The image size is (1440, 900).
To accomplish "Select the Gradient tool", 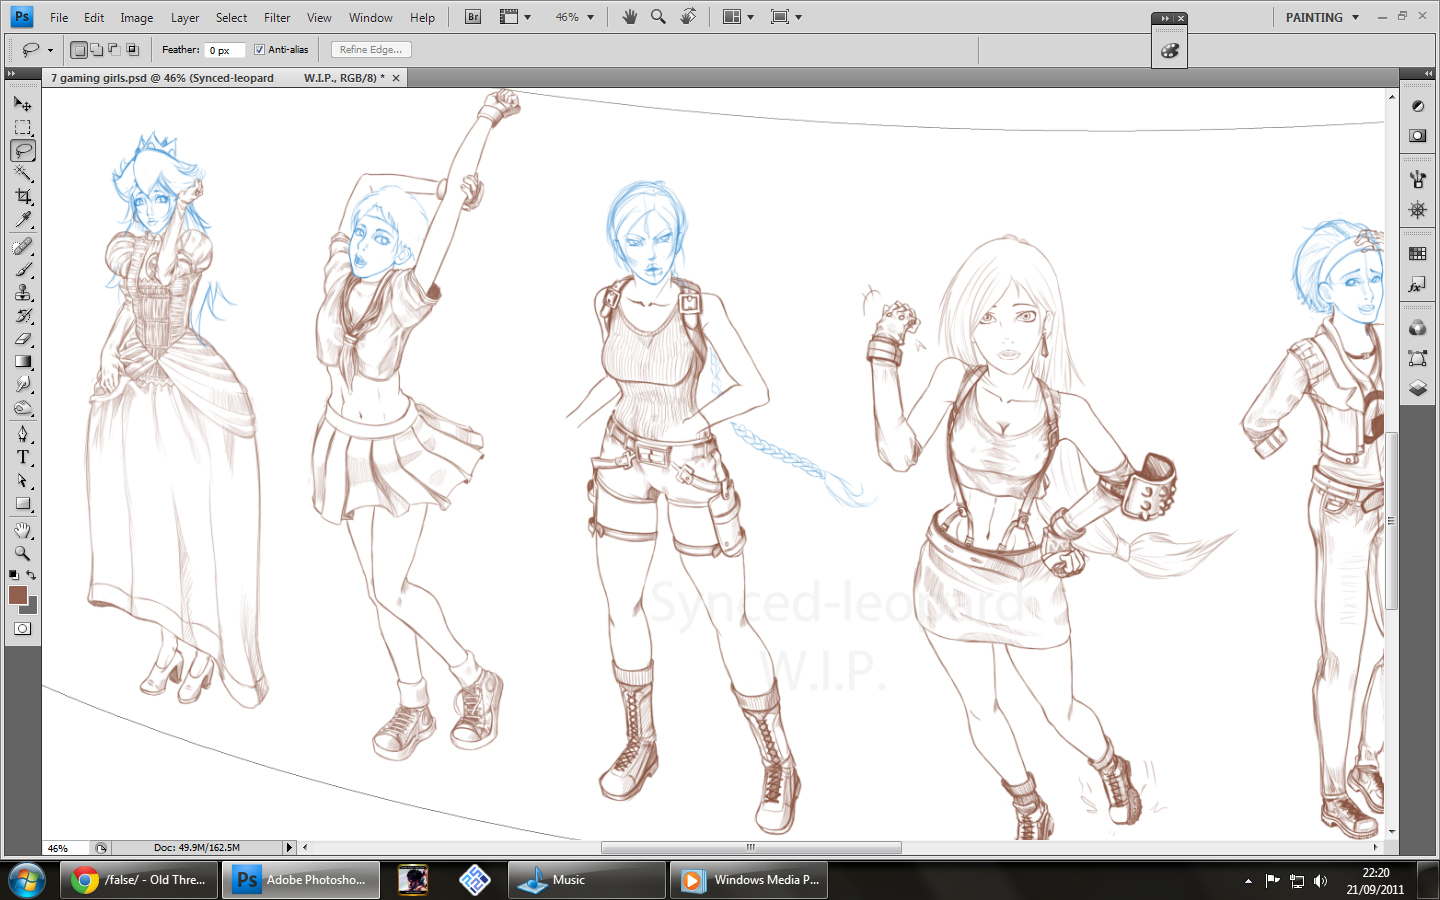I will coord(22,362).
